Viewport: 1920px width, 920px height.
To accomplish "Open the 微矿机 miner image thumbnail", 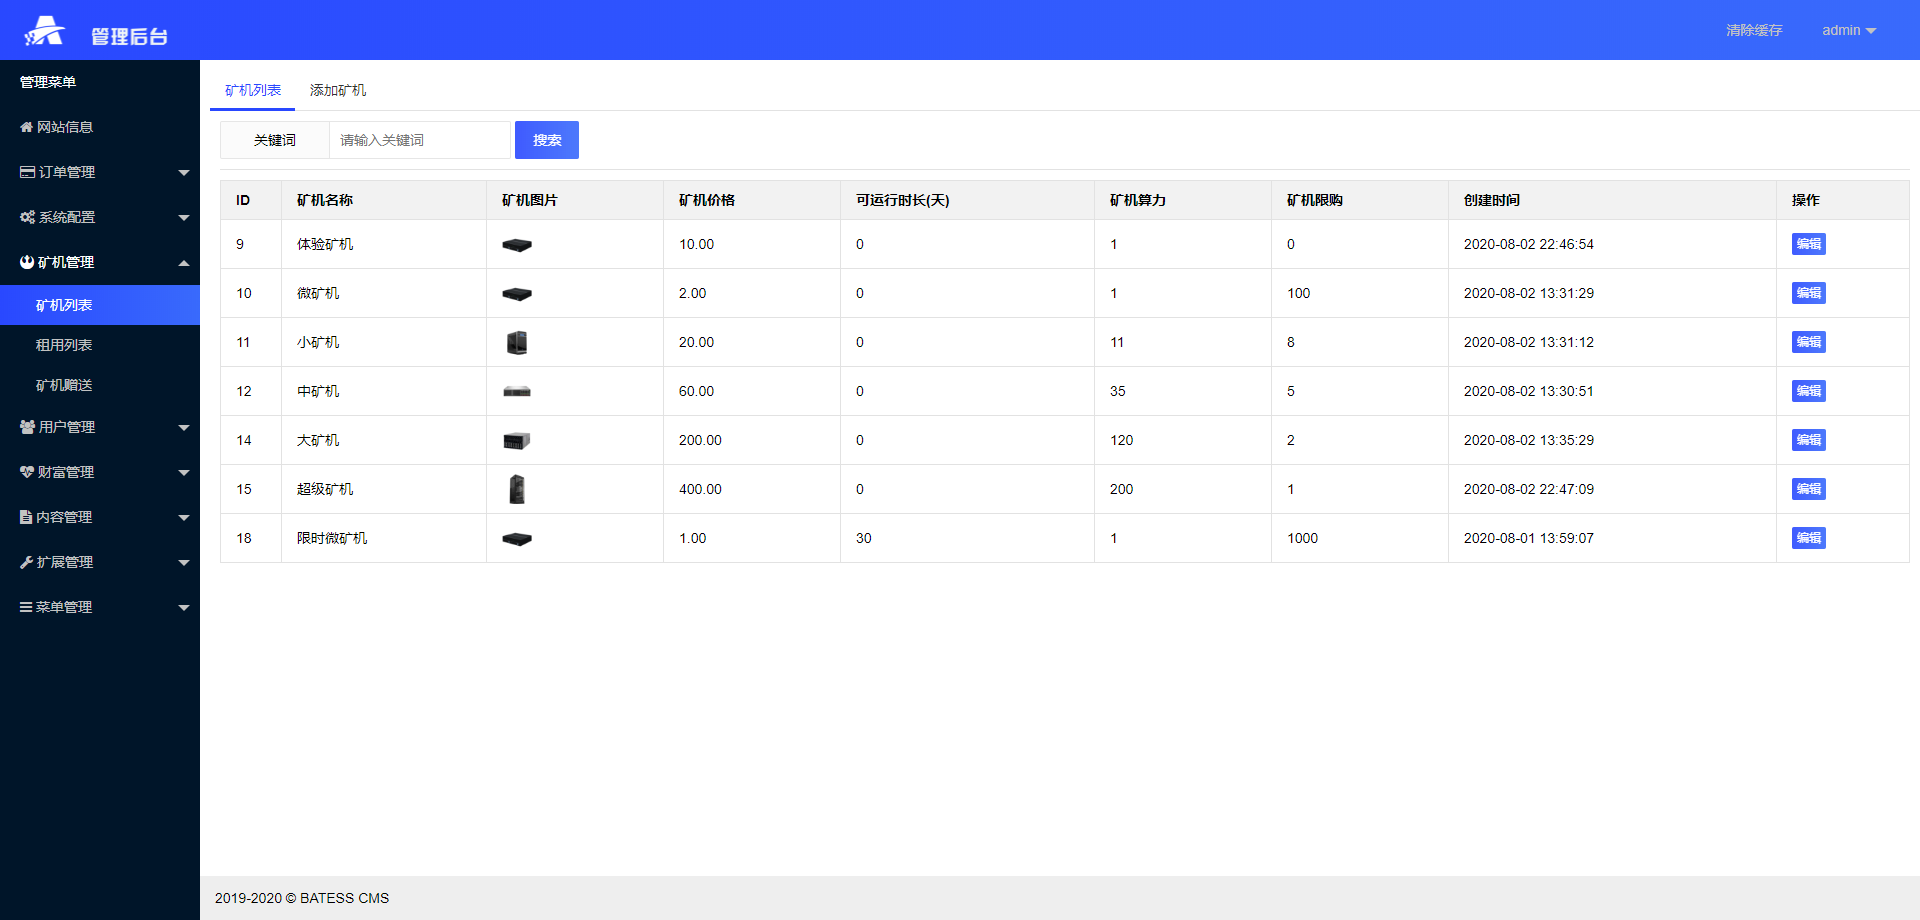I will [517, 294].
